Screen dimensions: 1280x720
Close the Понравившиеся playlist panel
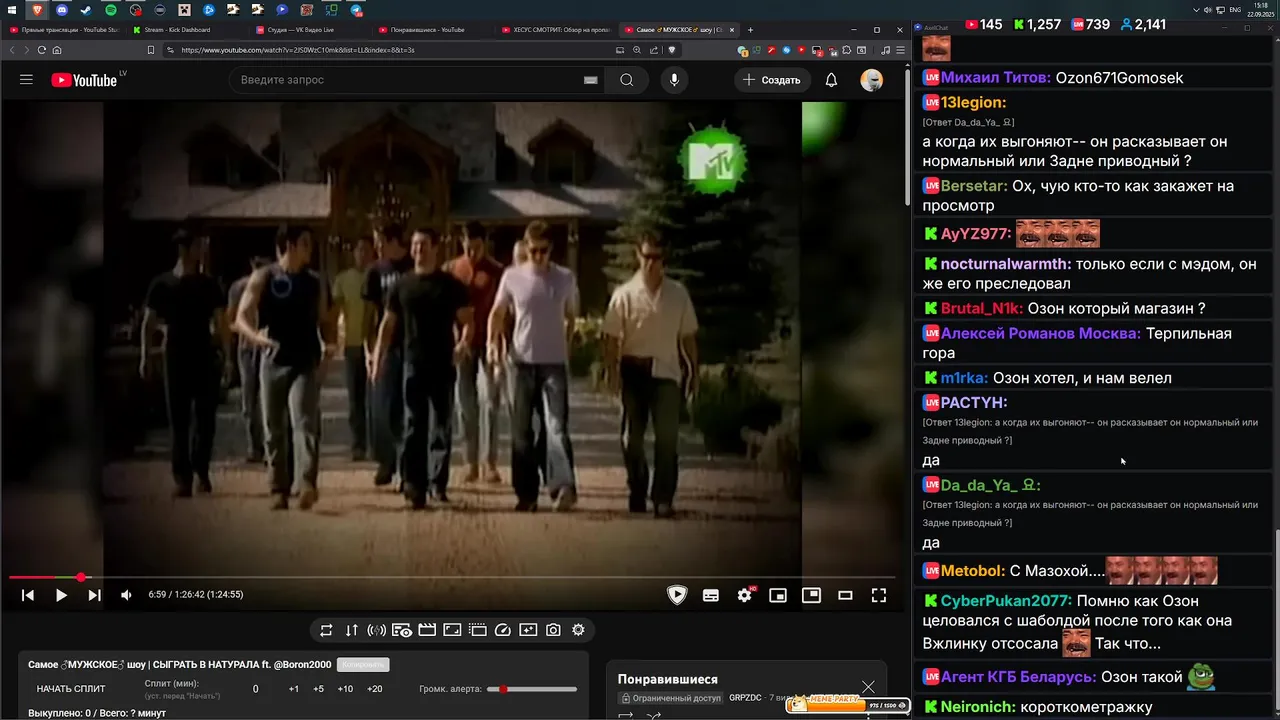coord(868,687)
